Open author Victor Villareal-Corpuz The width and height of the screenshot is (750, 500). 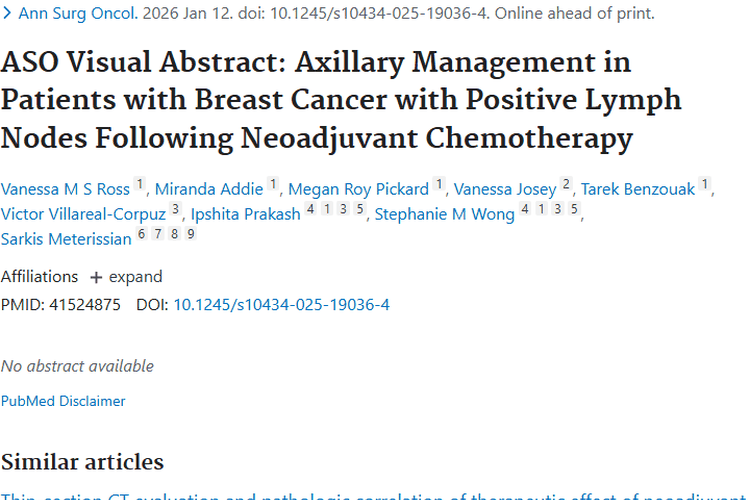click(x=83, y=214)
